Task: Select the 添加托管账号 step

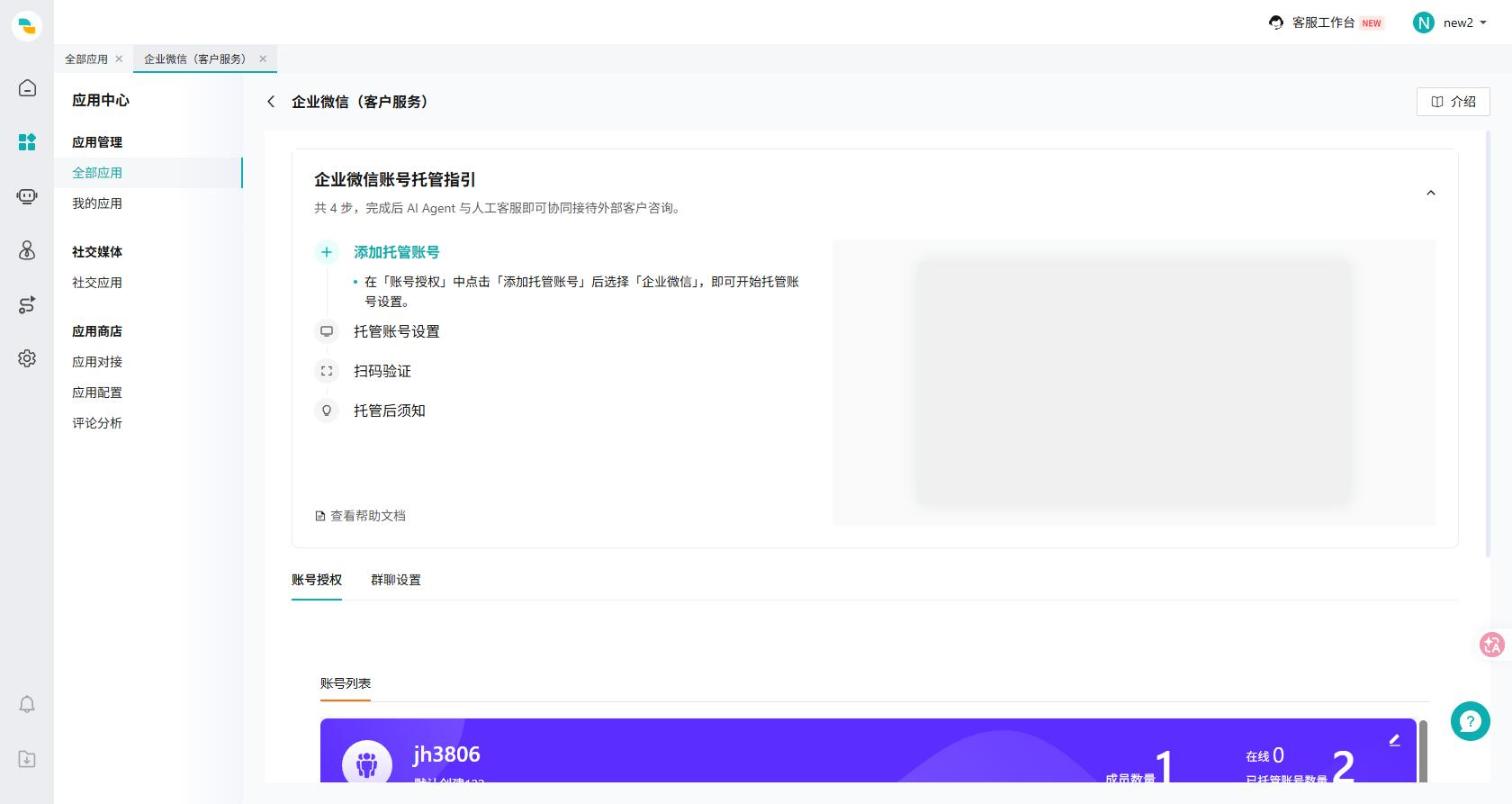Action: pyautogui.click(x=396, y=252)
